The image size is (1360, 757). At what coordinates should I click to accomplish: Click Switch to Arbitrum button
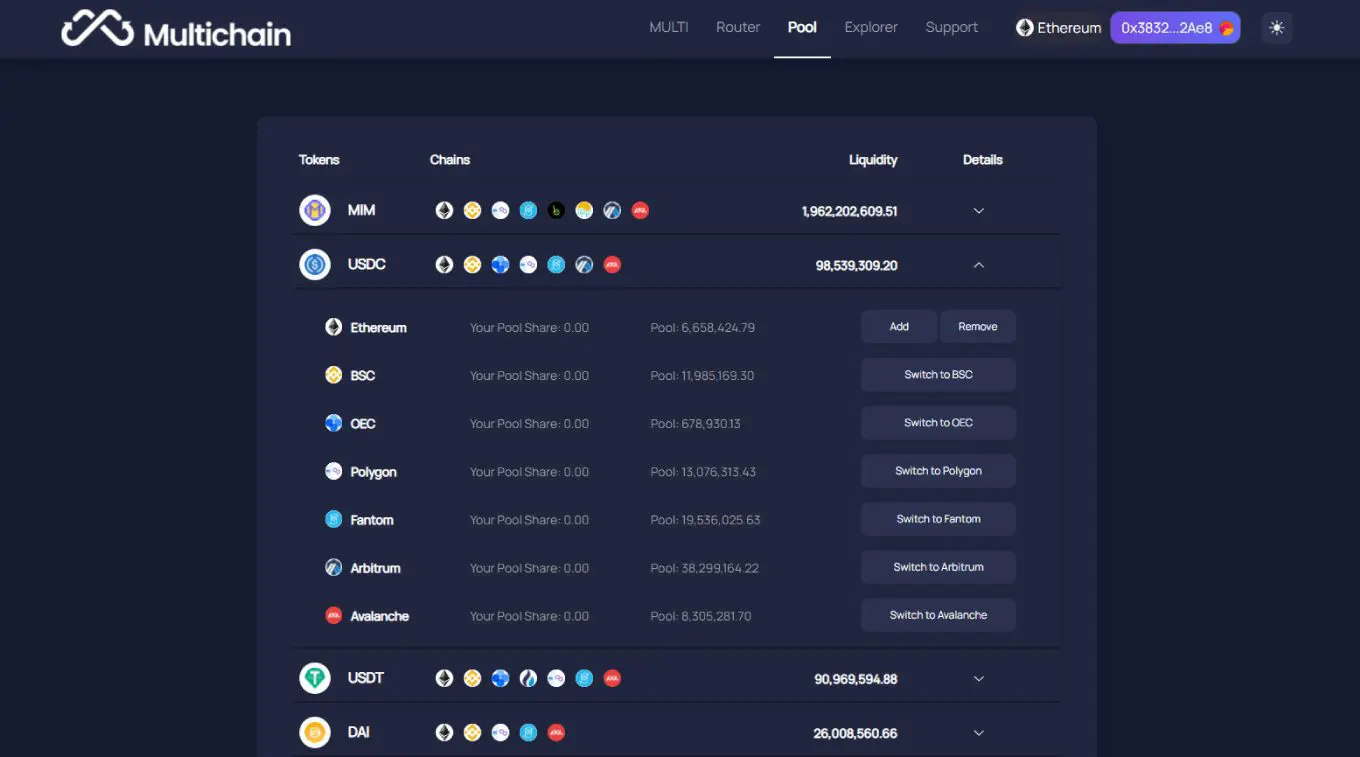tap(938, 567)
